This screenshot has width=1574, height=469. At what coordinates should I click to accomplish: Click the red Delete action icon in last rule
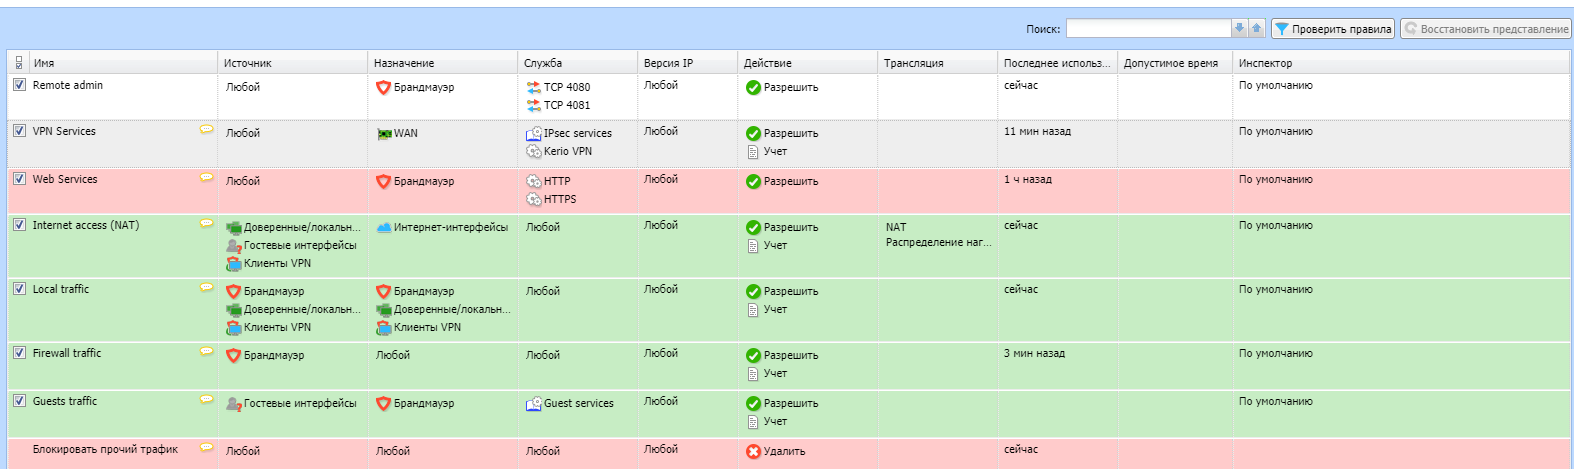point(753,452)
